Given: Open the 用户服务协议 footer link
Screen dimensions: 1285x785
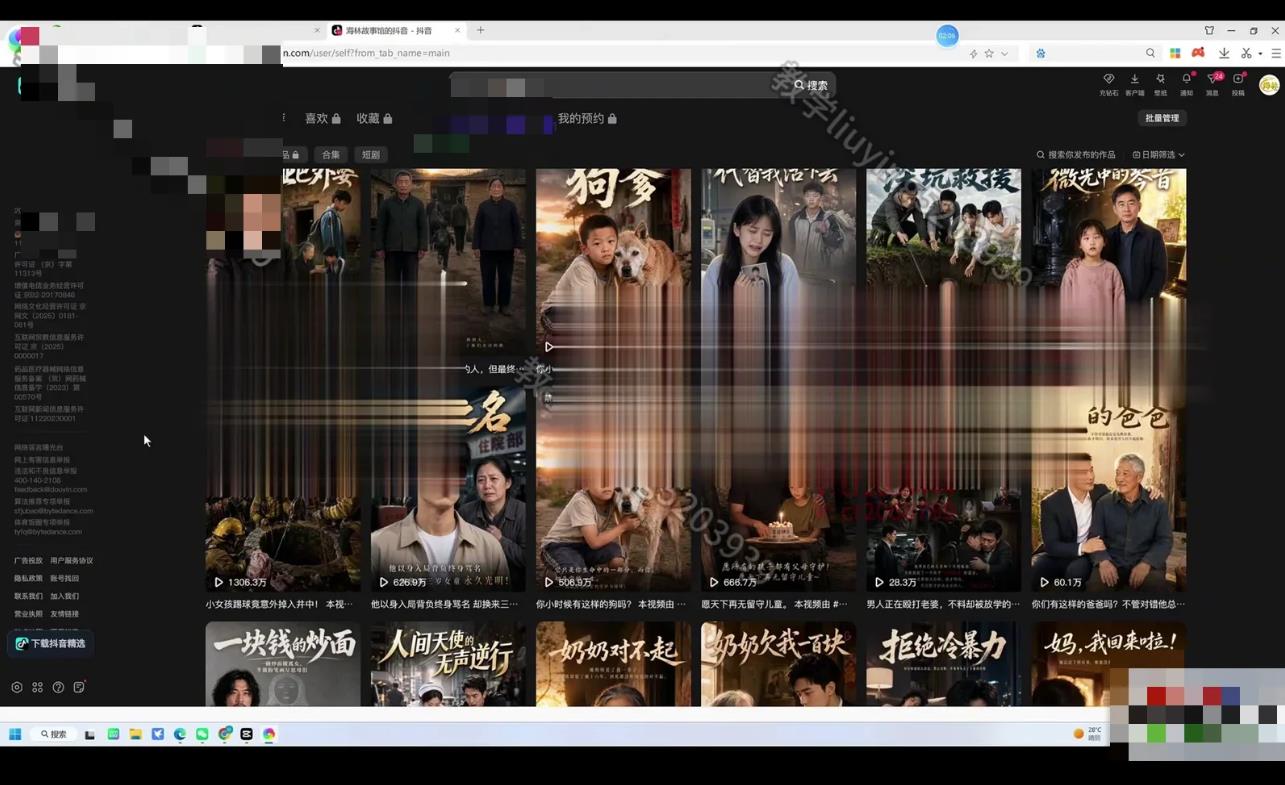Looking at the screenshot, I should tap(71, 561).
